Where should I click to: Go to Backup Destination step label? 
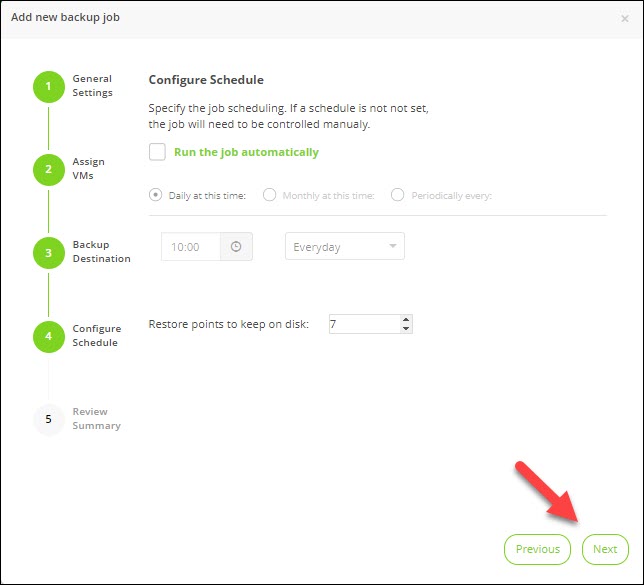click(101, 252)
